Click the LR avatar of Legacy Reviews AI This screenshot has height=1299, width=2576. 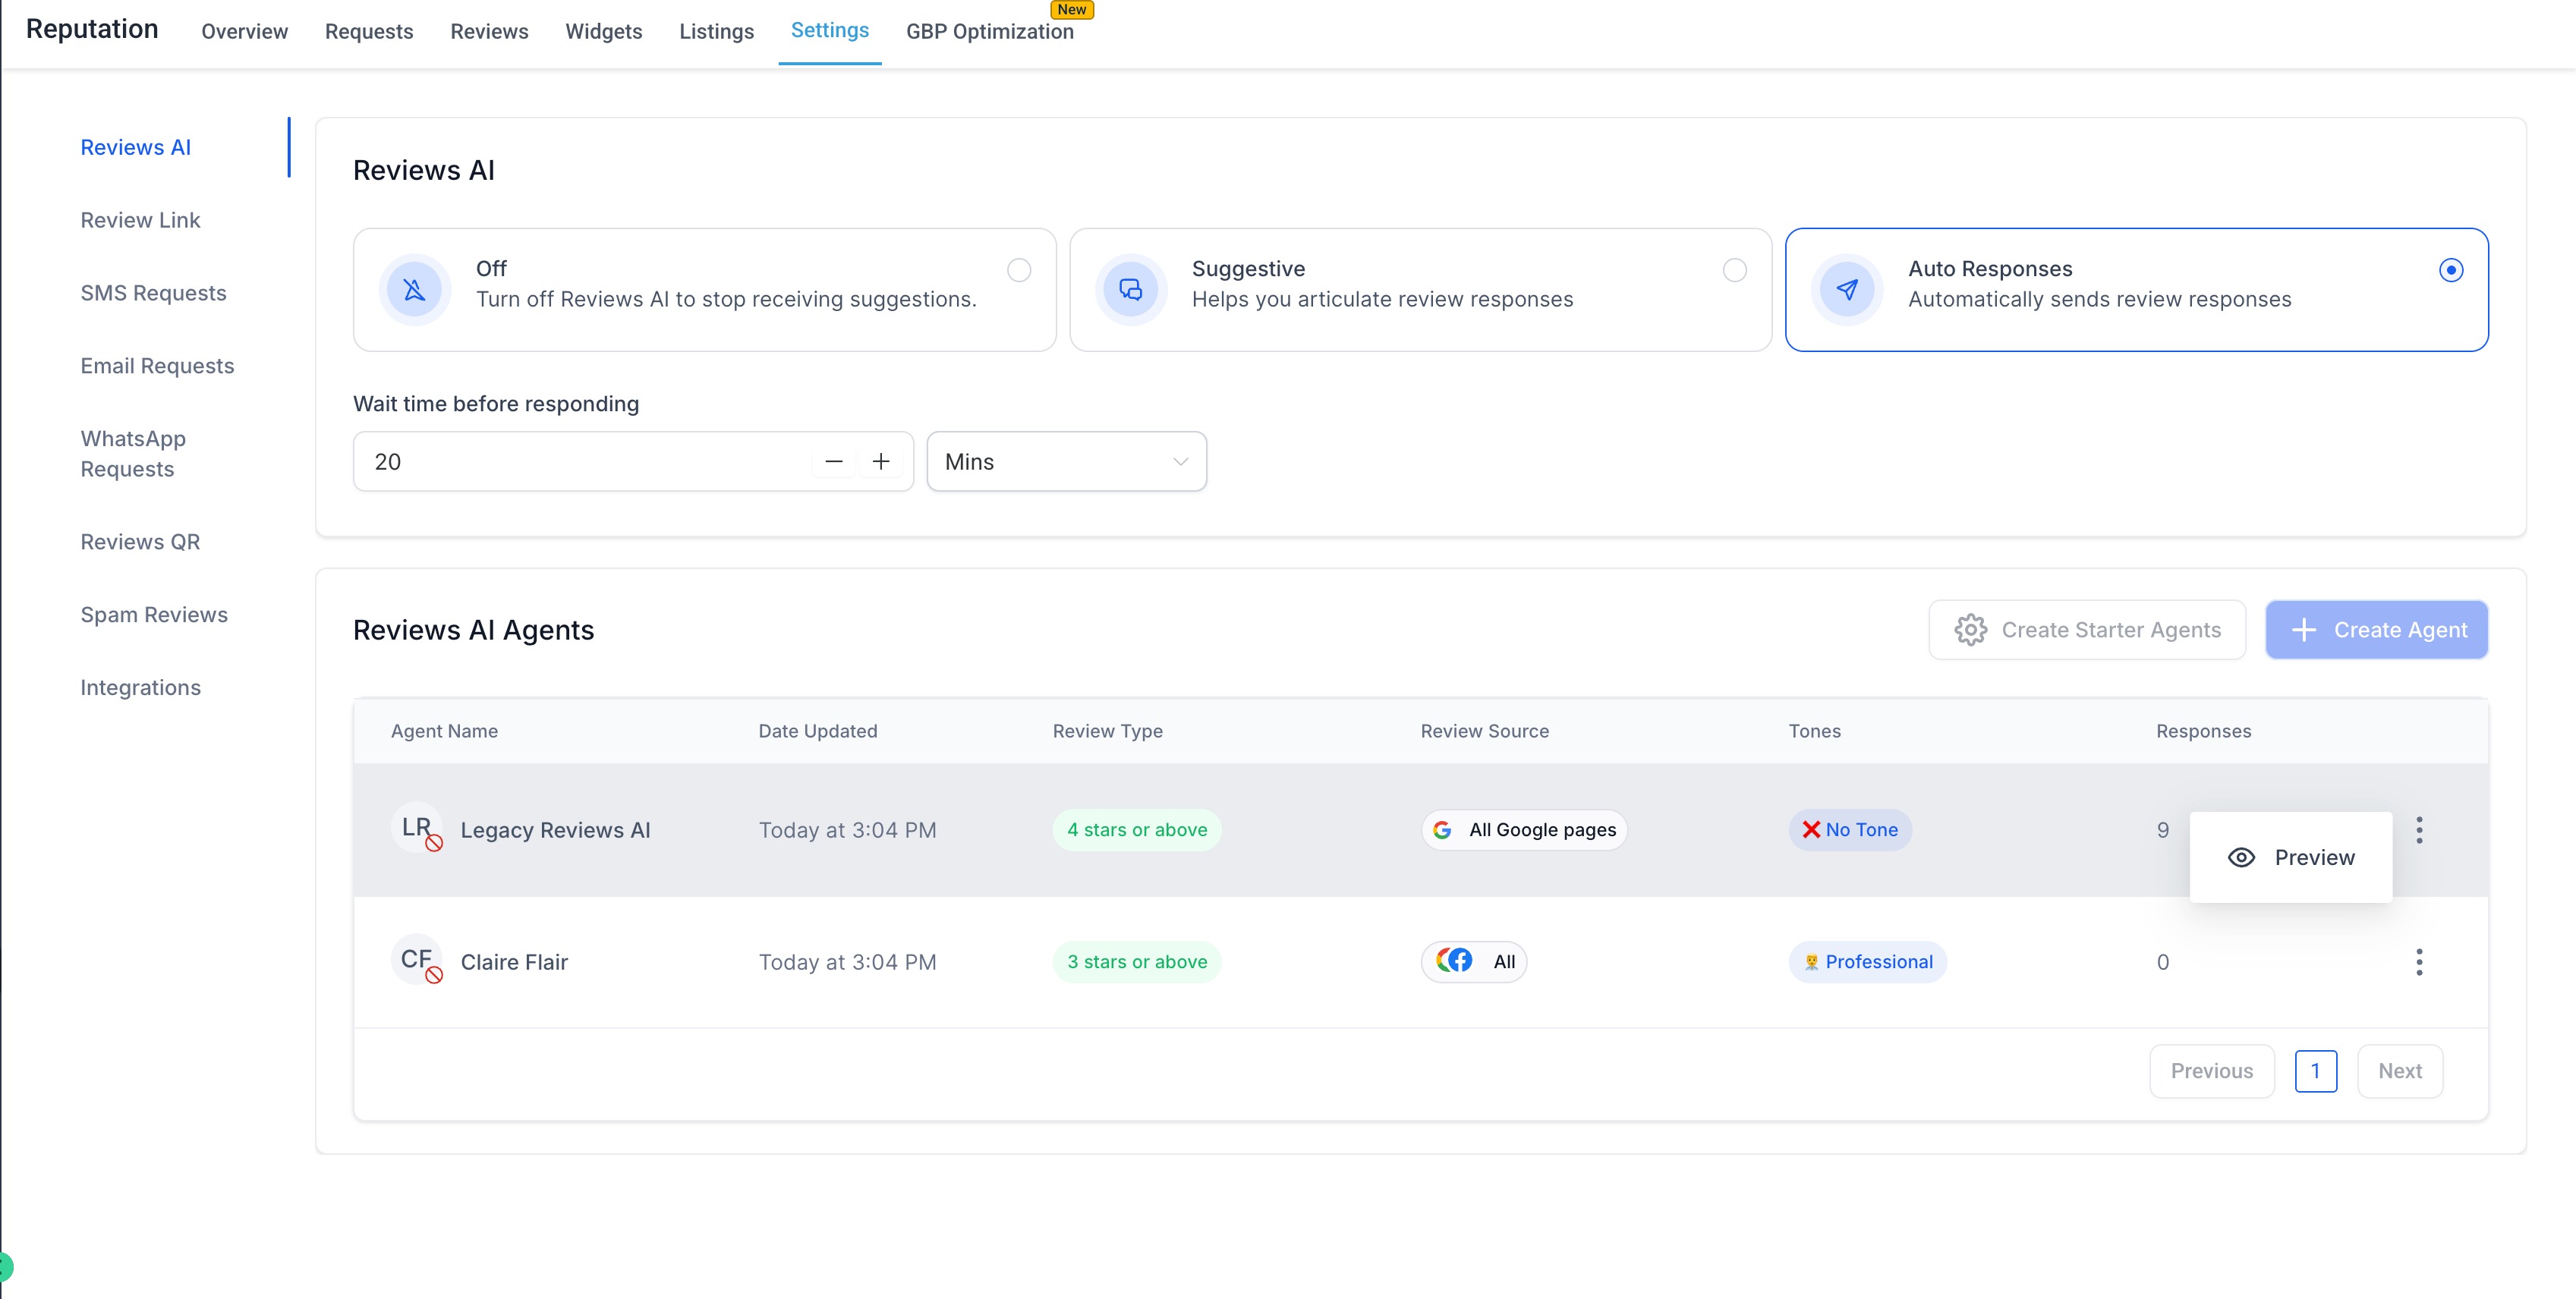pos(416,828)
